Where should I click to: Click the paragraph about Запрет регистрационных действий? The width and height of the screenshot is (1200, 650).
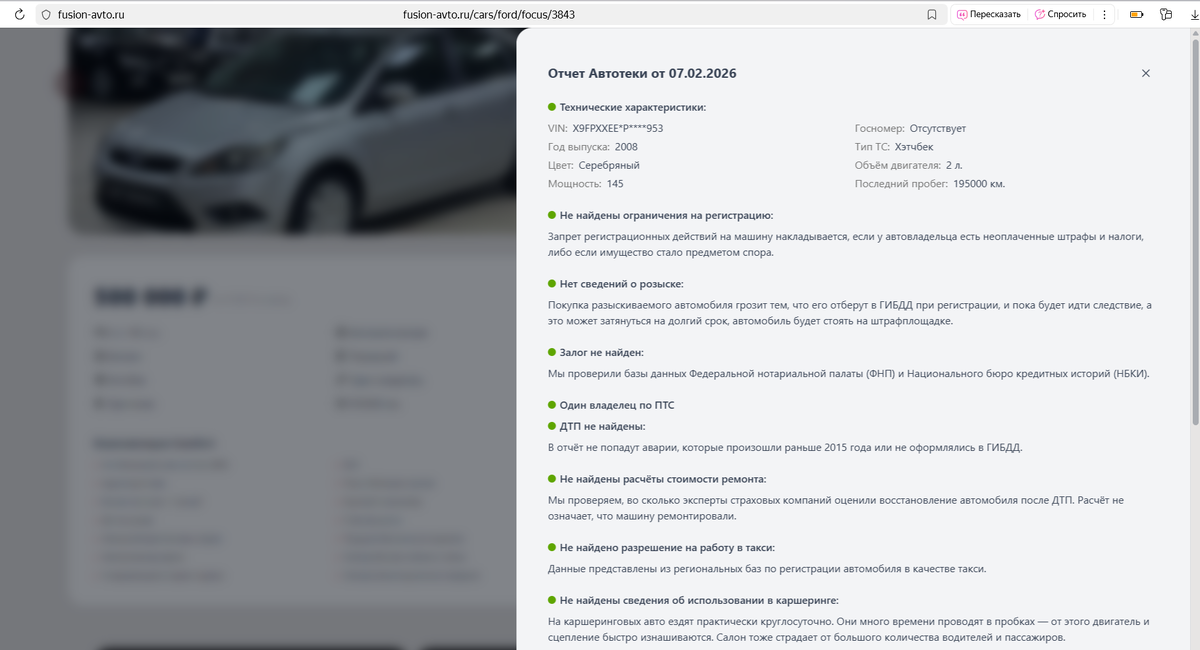(x=846, y=245)
